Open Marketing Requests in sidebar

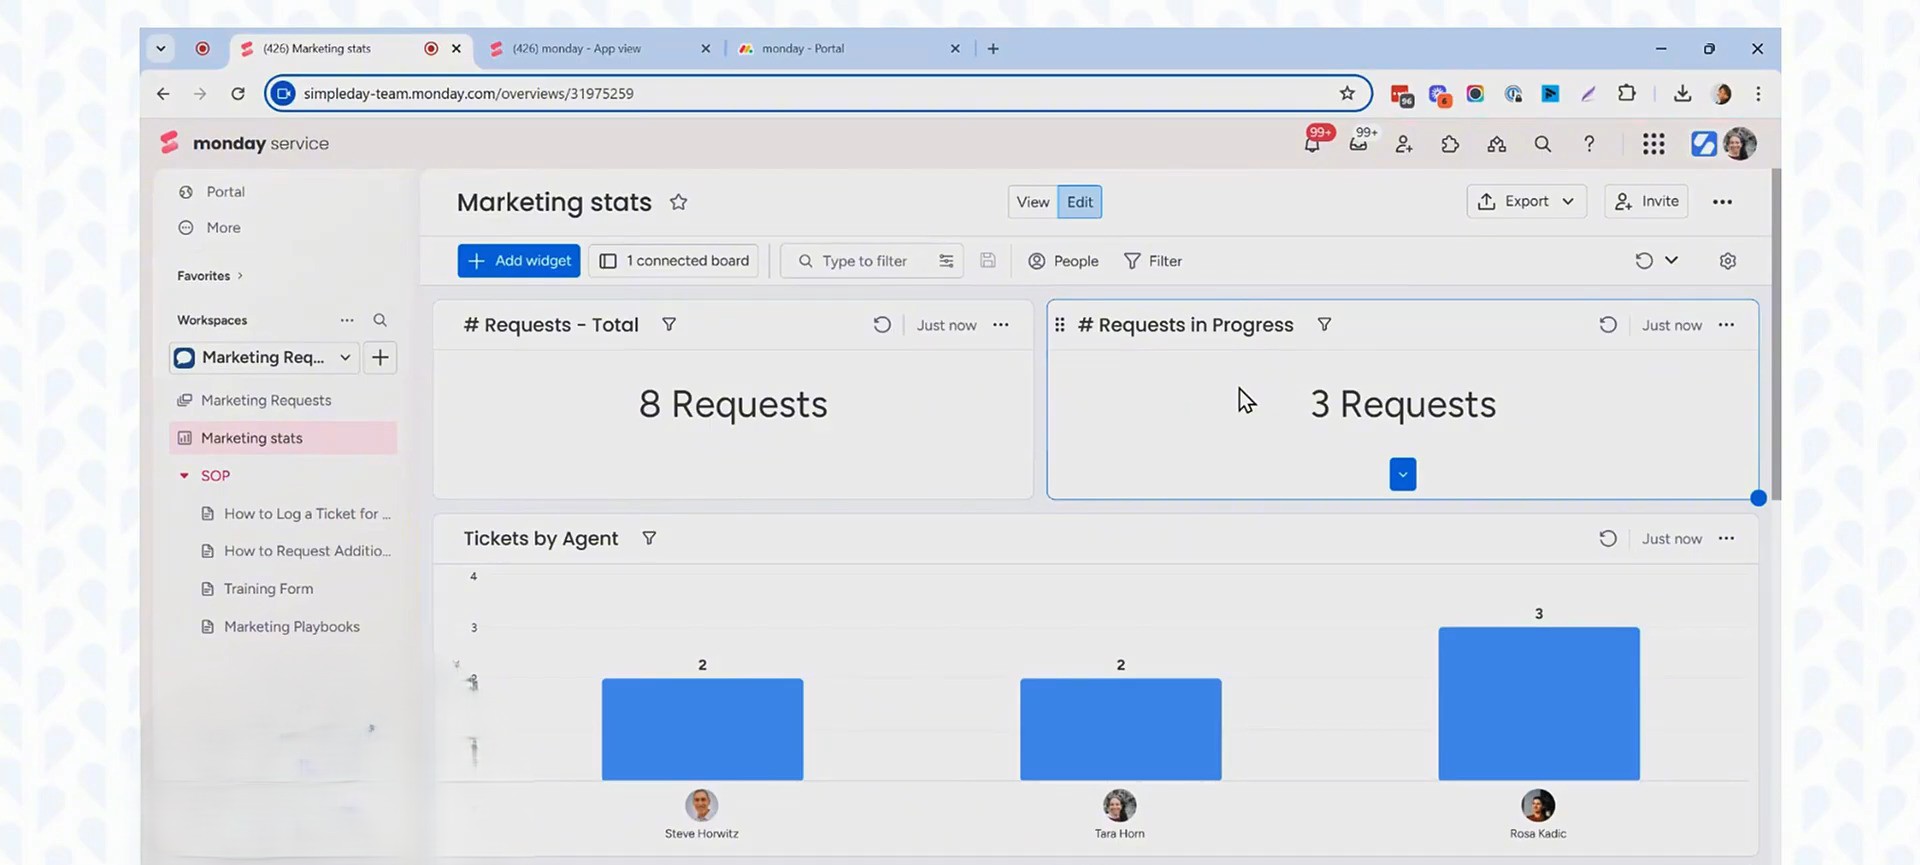coord(265,400)
